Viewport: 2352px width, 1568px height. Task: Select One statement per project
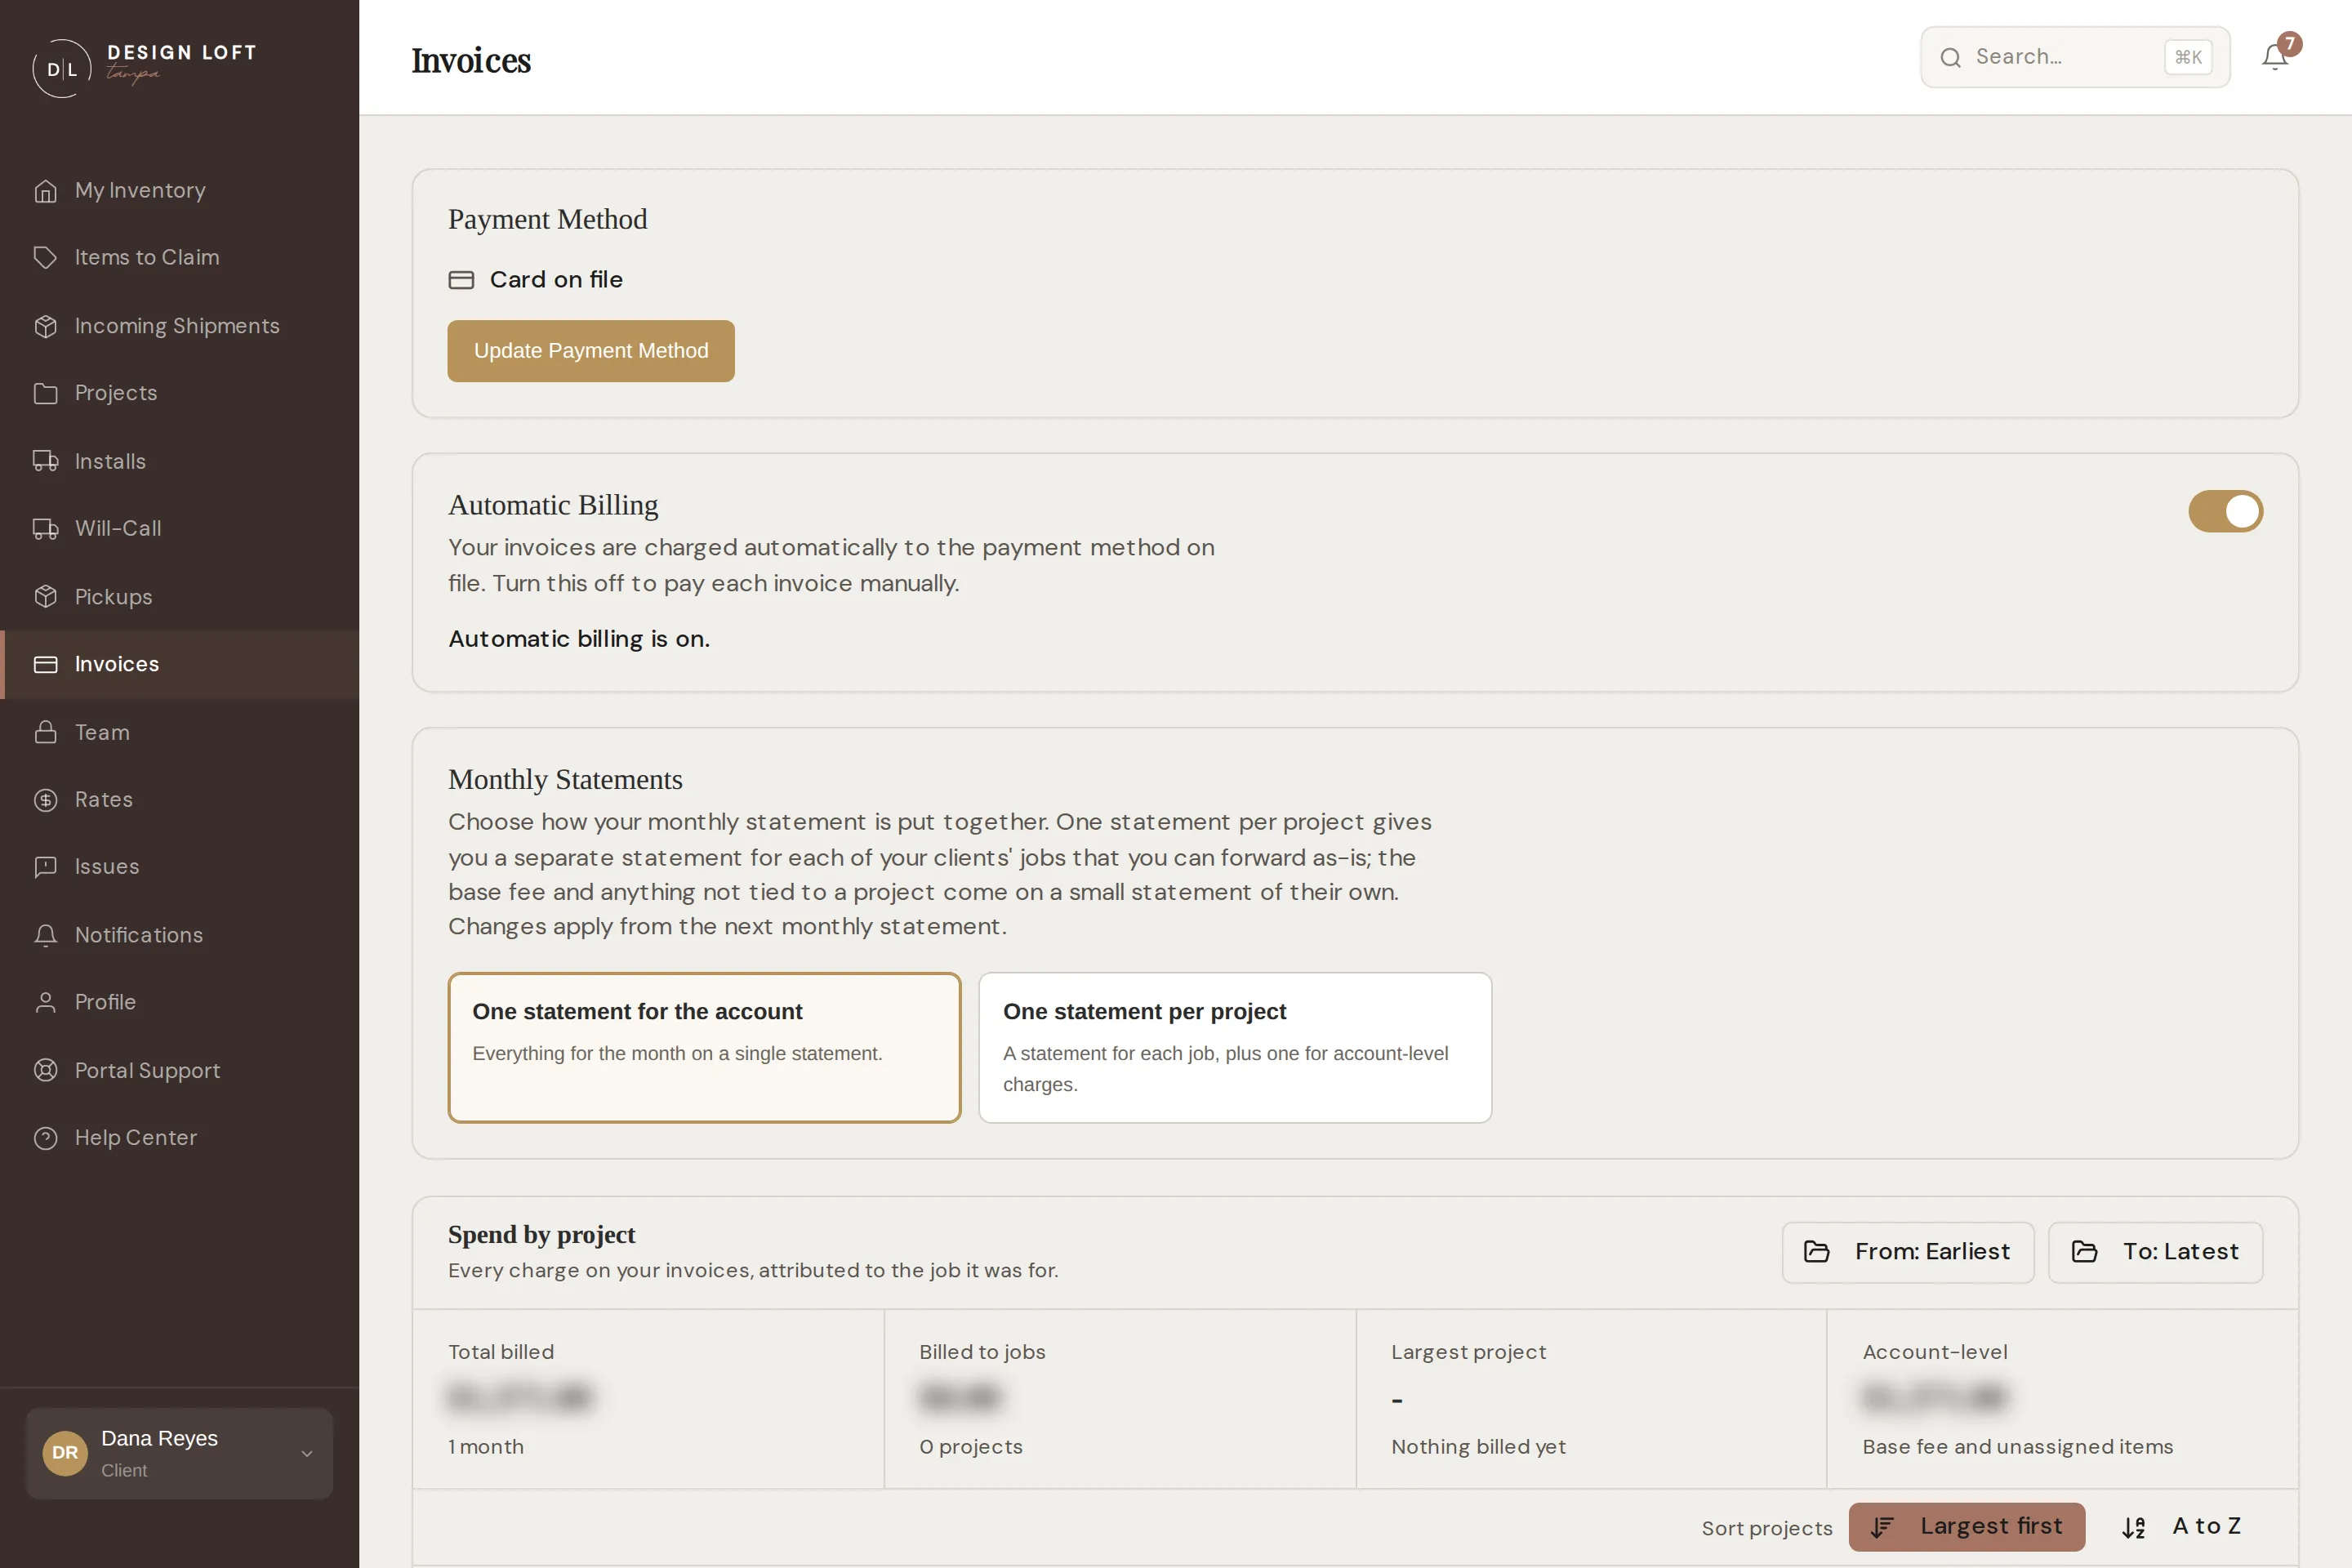pos(1235,1047)
